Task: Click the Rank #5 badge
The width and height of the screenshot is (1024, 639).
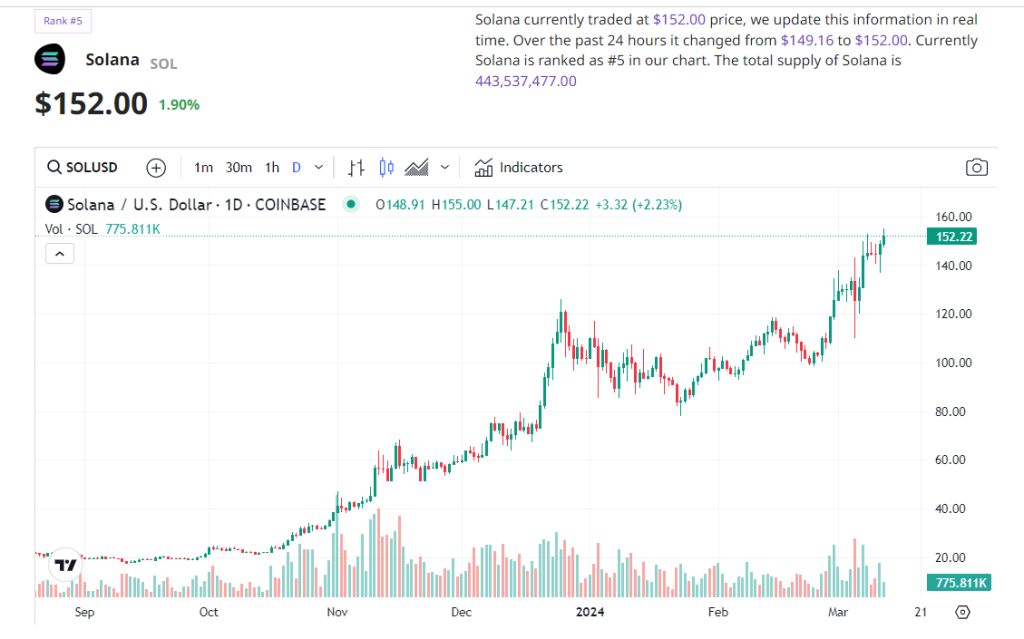Action: click(62, 20)
